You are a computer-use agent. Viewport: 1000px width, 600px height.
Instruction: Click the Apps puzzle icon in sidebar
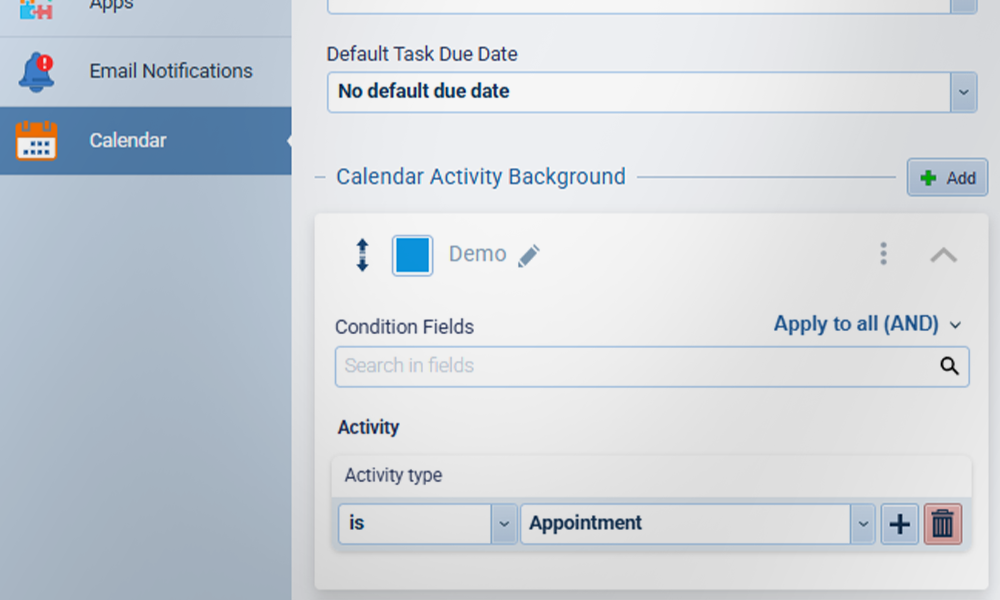point(36,8)
